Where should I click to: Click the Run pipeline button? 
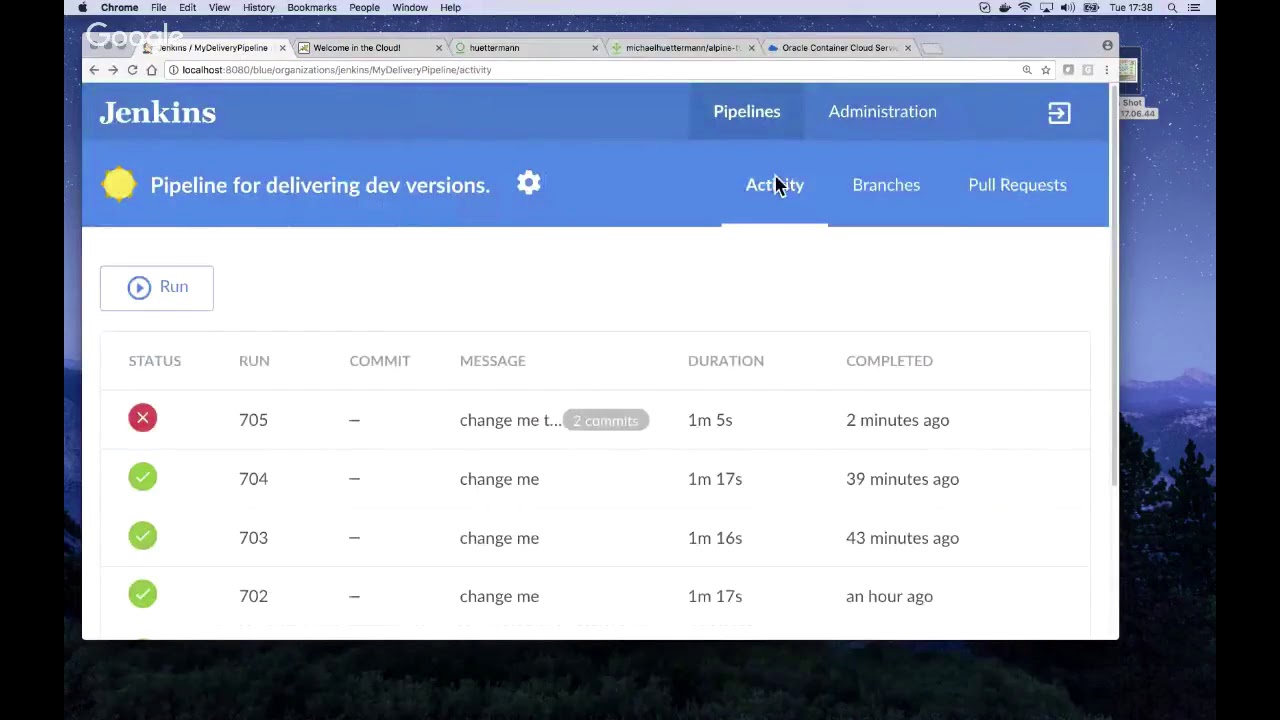coord(157,287)
